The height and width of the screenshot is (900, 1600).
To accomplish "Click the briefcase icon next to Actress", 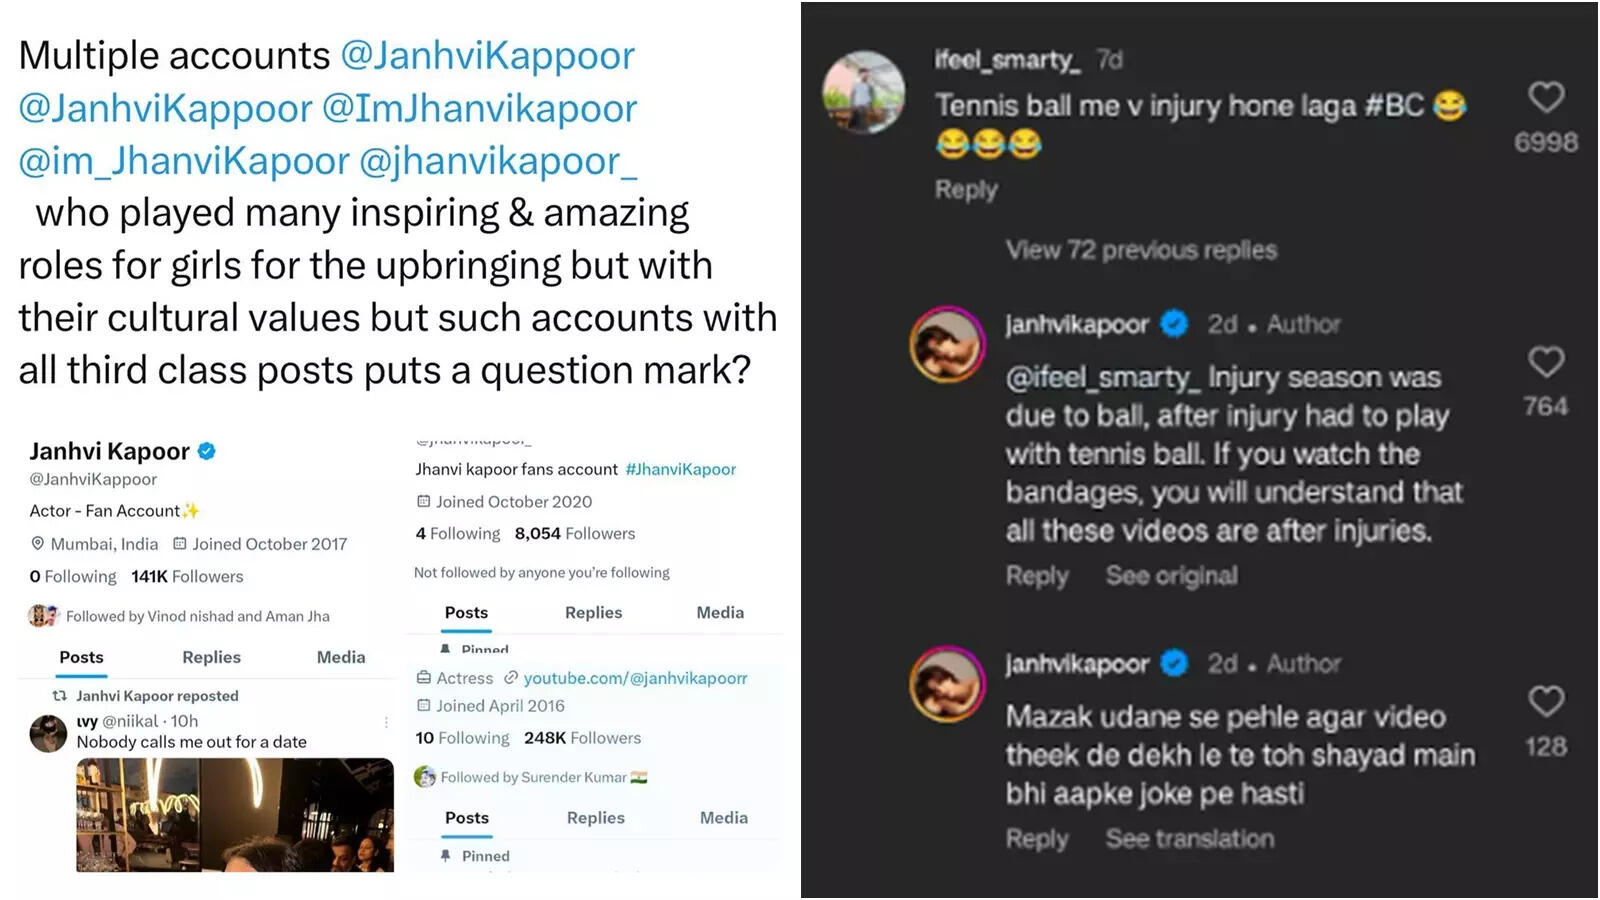I will click(x=425, y=678).
